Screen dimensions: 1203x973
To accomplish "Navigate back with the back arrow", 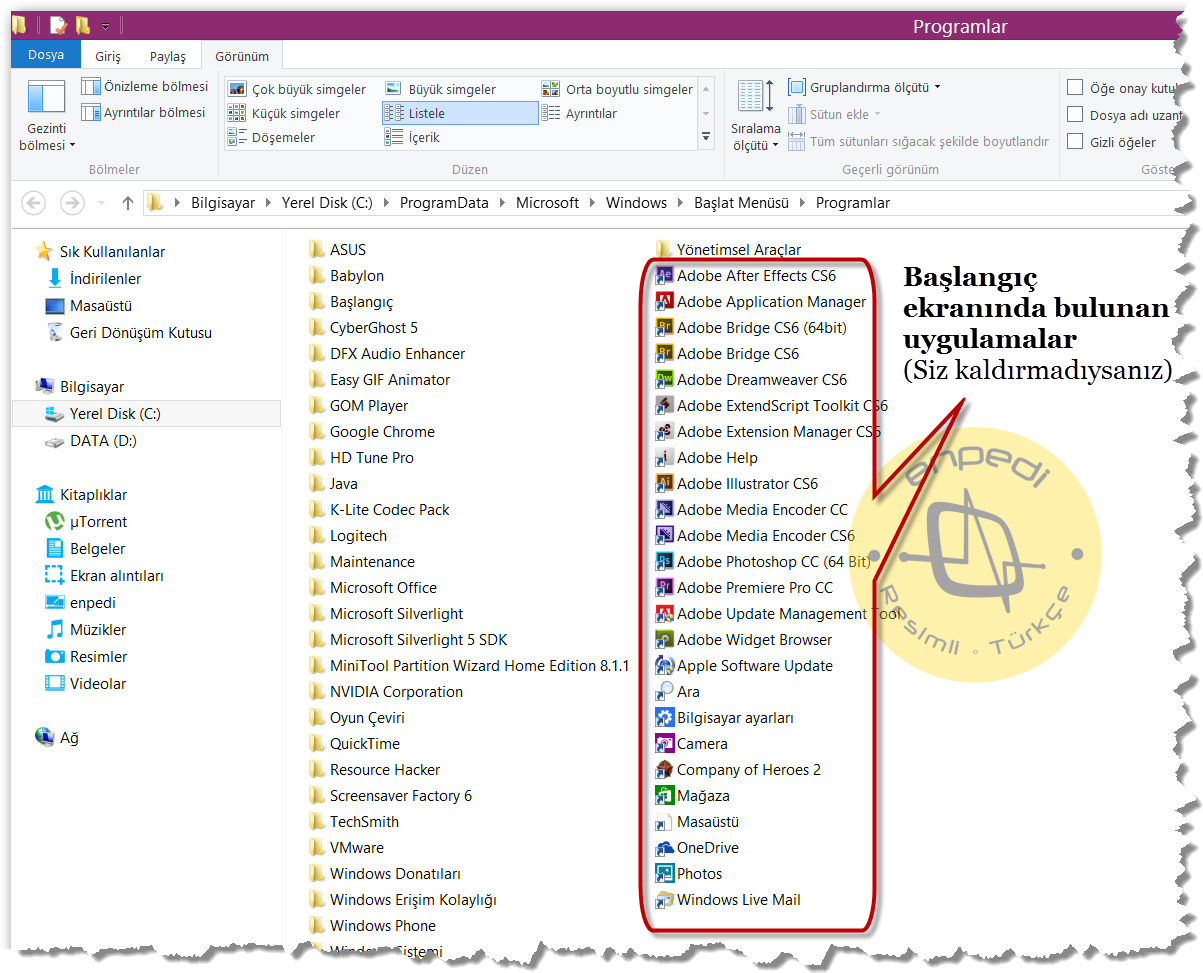I will tap(34, 203).
